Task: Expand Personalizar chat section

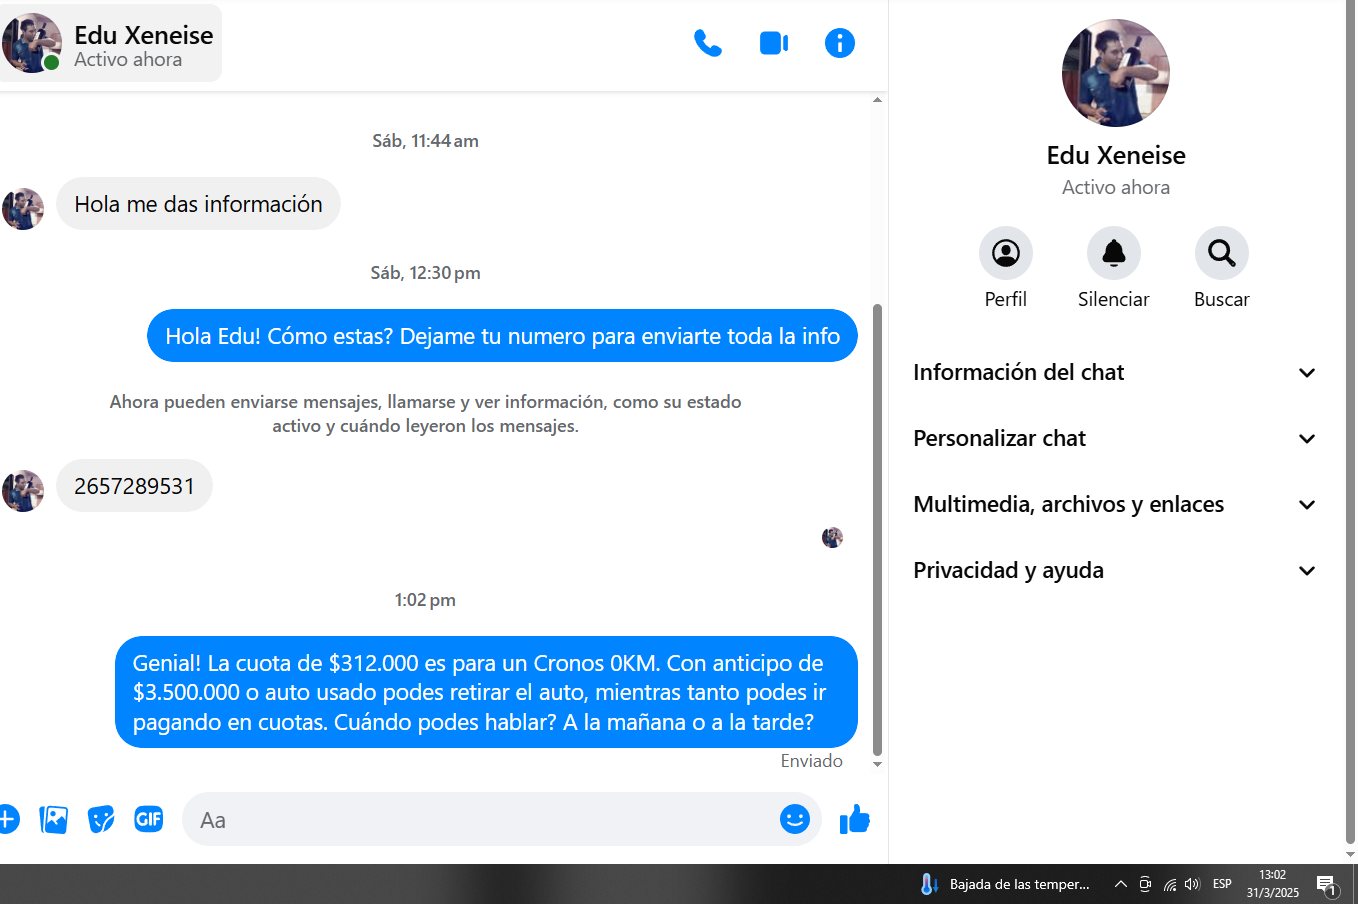Action: (1115, 438)
